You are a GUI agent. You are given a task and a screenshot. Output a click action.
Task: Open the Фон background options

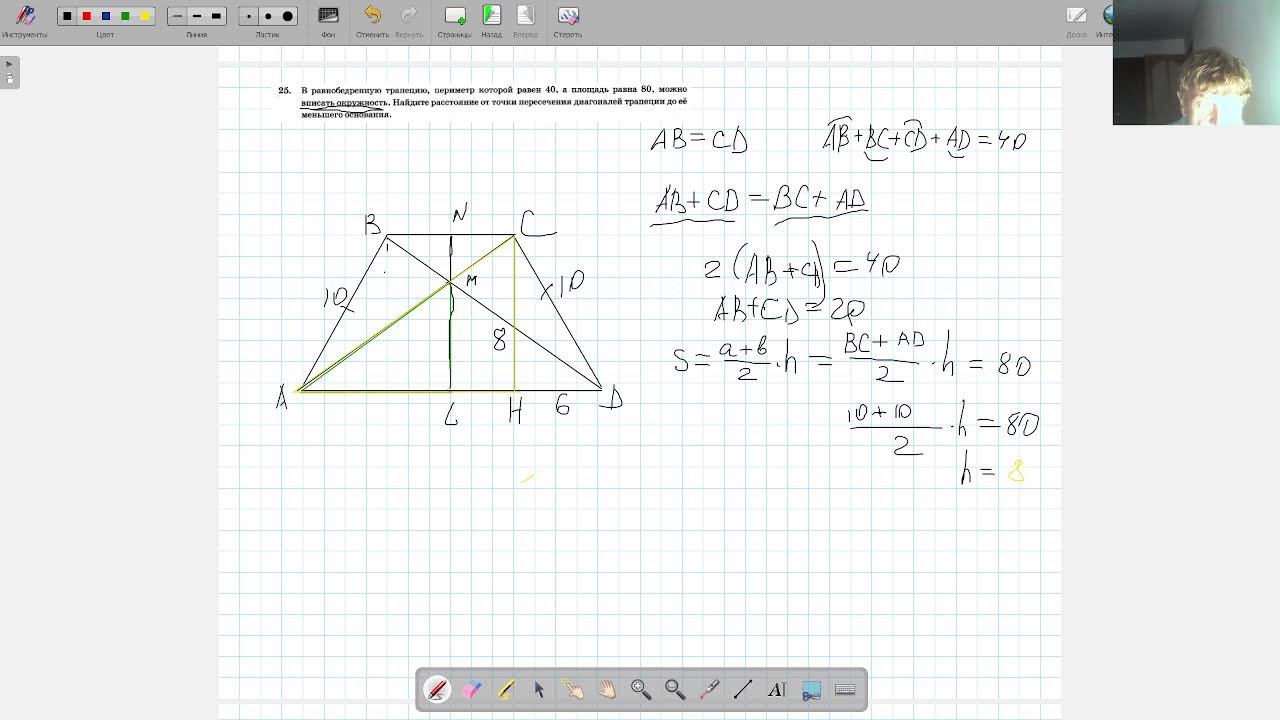(328, 20)
